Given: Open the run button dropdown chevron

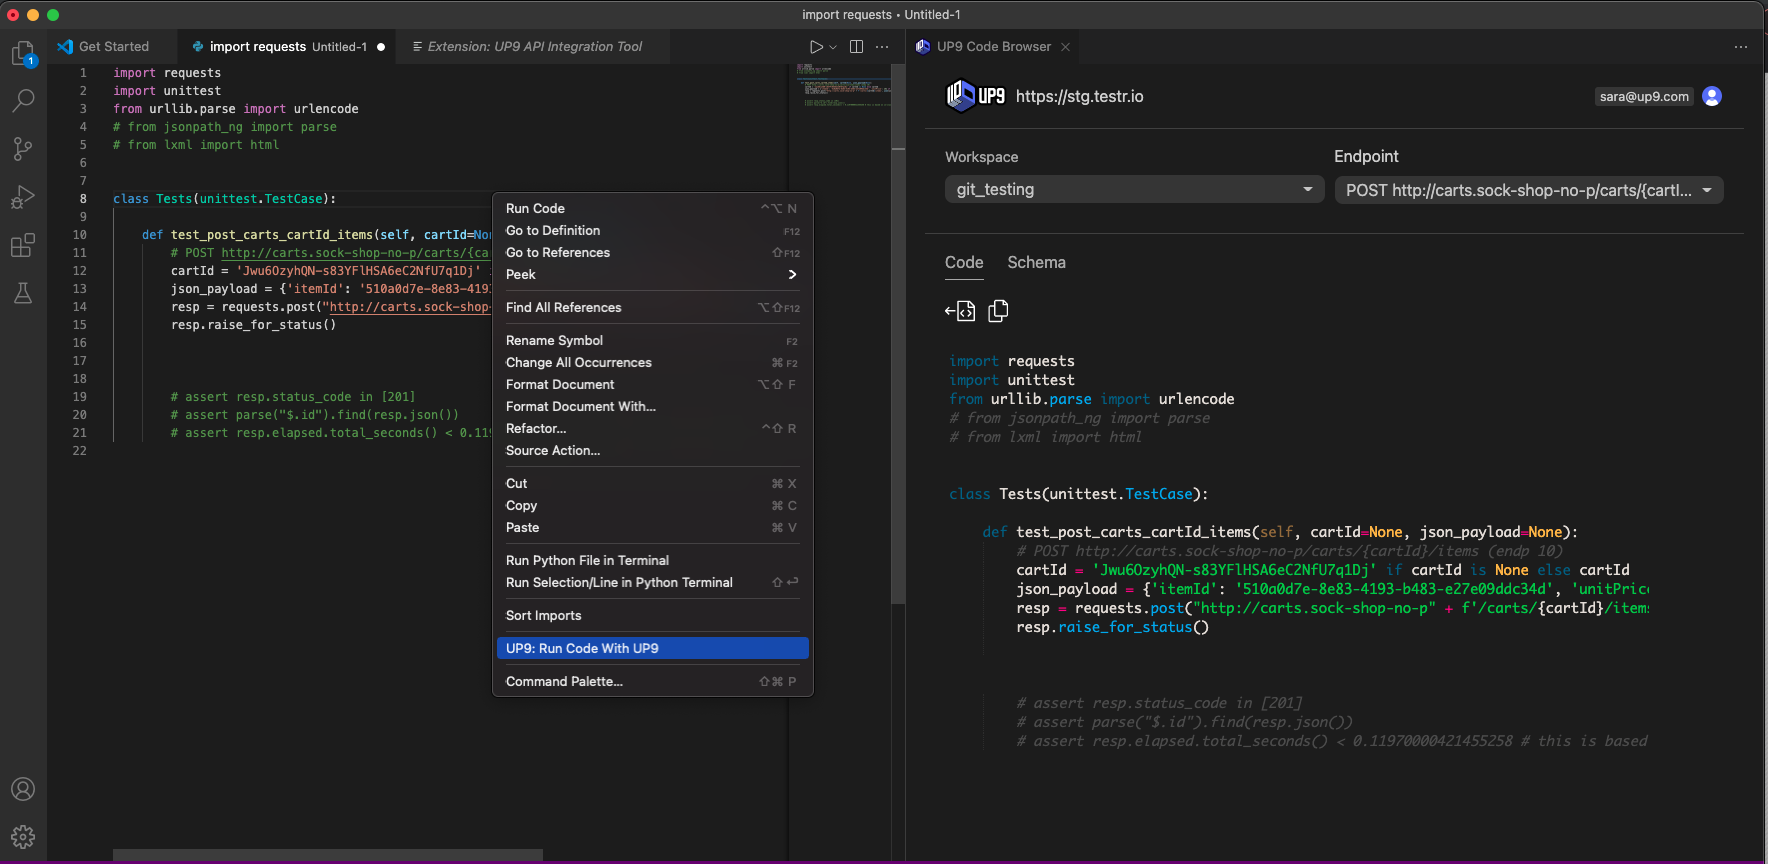Looking at the screenshot, I should click(833, 47).
